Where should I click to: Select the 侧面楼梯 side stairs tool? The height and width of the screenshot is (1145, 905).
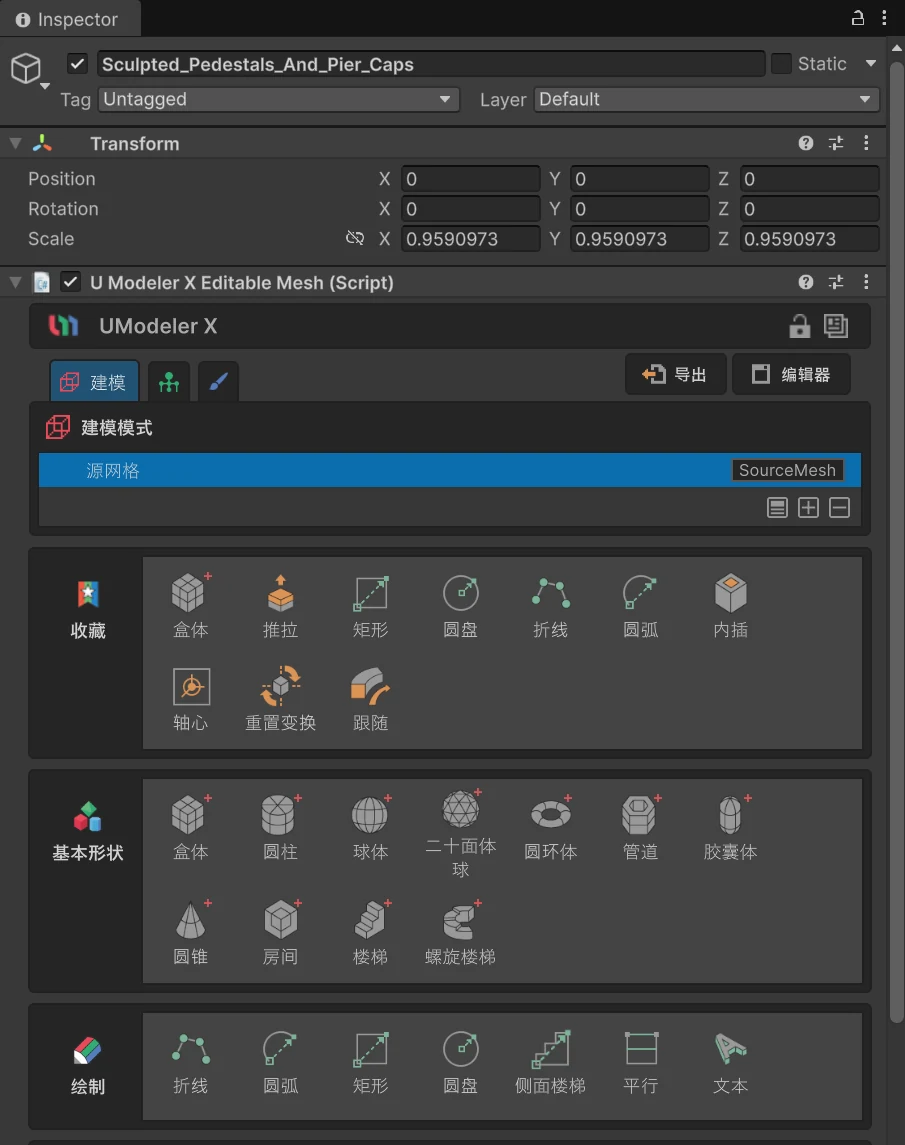[x=550, y=1062]
